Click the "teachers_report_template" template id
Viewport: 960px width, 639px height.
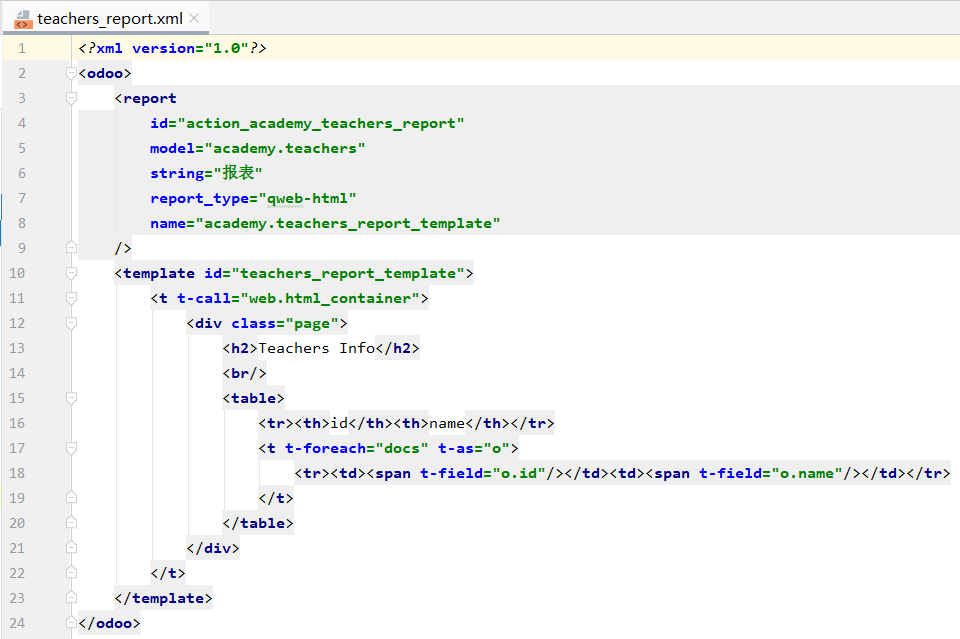(348, 274)
